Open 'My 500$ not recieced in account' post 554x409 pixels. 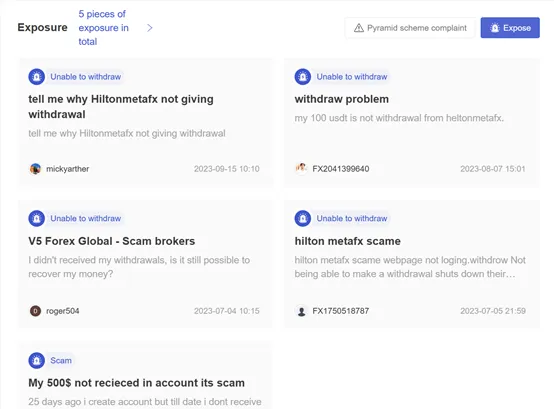pyautogui.click(x=136, y=383)
